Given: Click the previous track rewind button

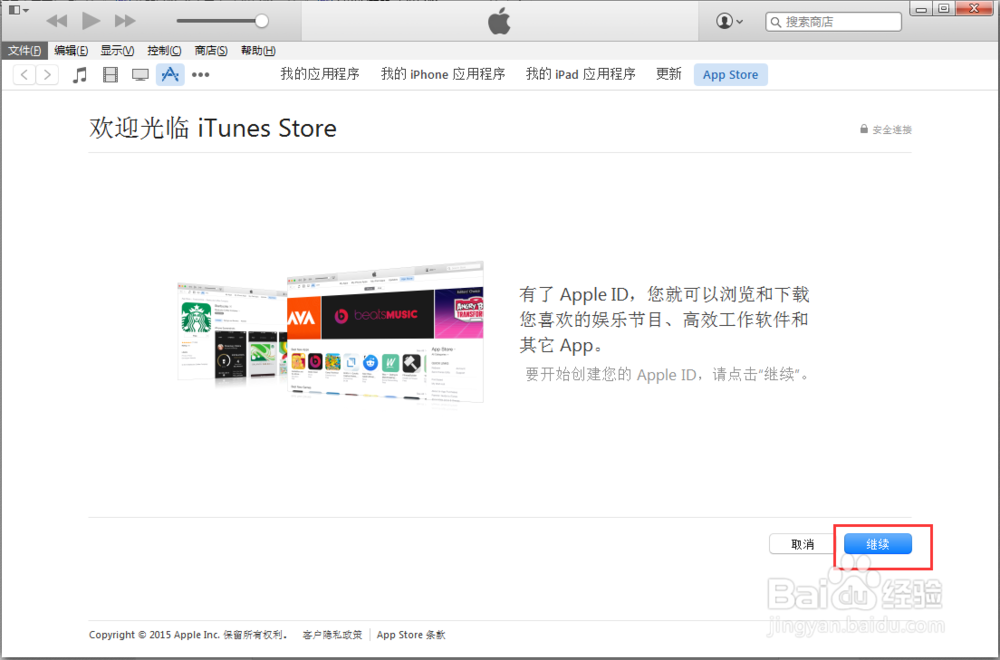Looking at the screenshot, I should [57, 21].
